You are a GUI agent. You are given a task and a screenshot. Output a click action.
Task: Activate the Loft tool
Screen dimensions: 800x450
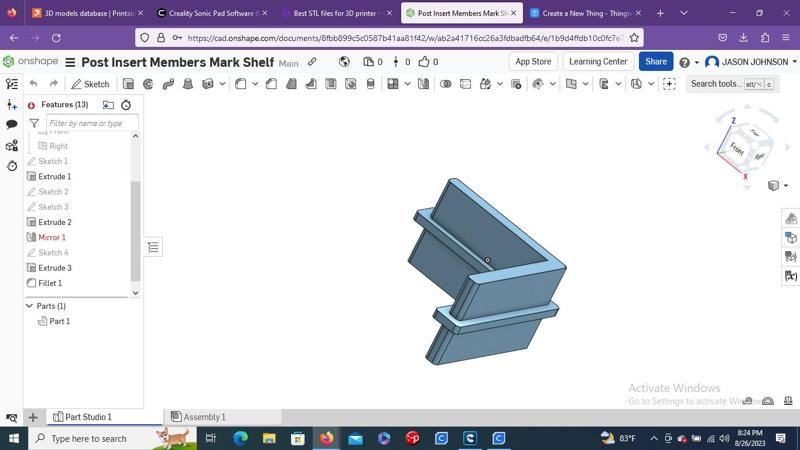pyautogui.click(x=188, y=84)
